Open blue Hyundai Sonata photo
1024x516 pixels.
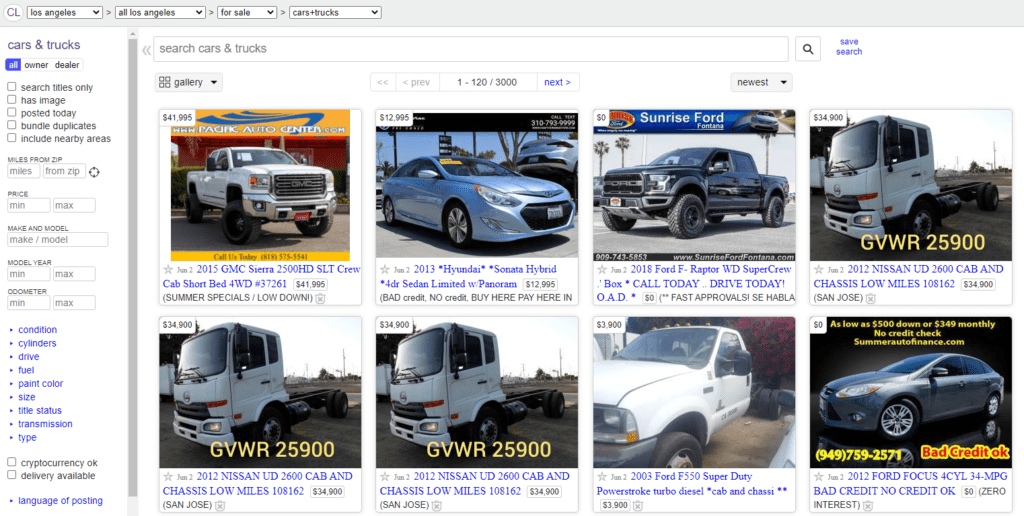coord(477,185)
